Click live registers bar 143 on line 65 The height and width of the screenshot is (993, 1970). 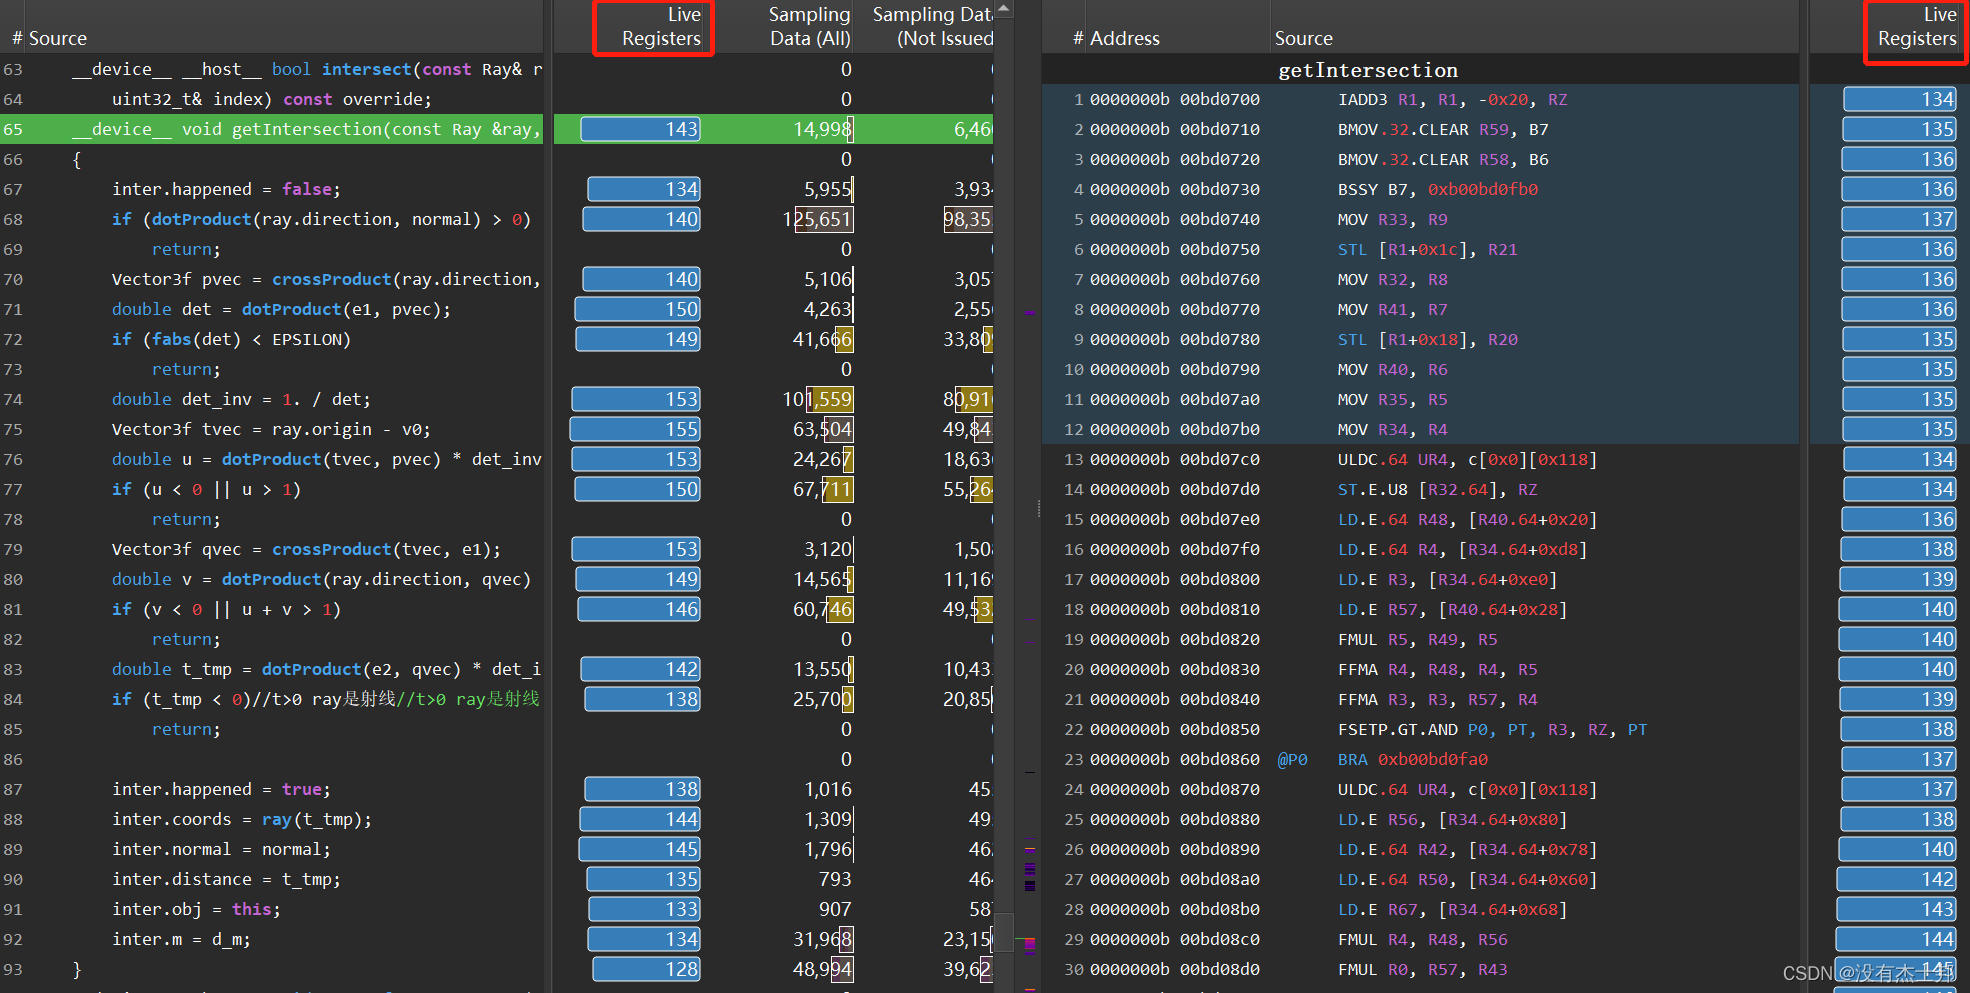pyautogui.click(x=640, y=129)
